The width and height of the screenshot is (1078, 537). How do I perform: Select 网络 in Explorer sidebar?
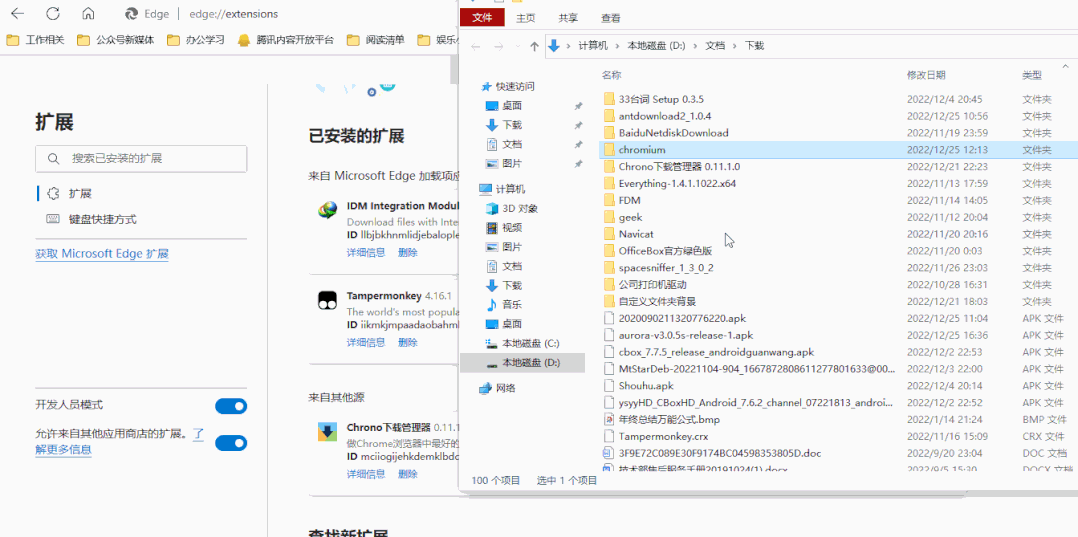(497, 388)
